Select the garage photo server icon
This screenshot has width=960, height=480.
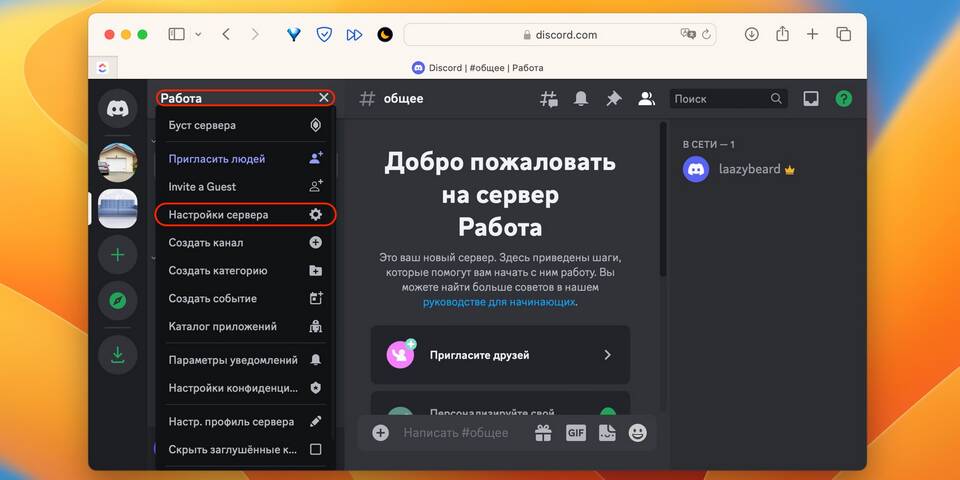point(118,163)
